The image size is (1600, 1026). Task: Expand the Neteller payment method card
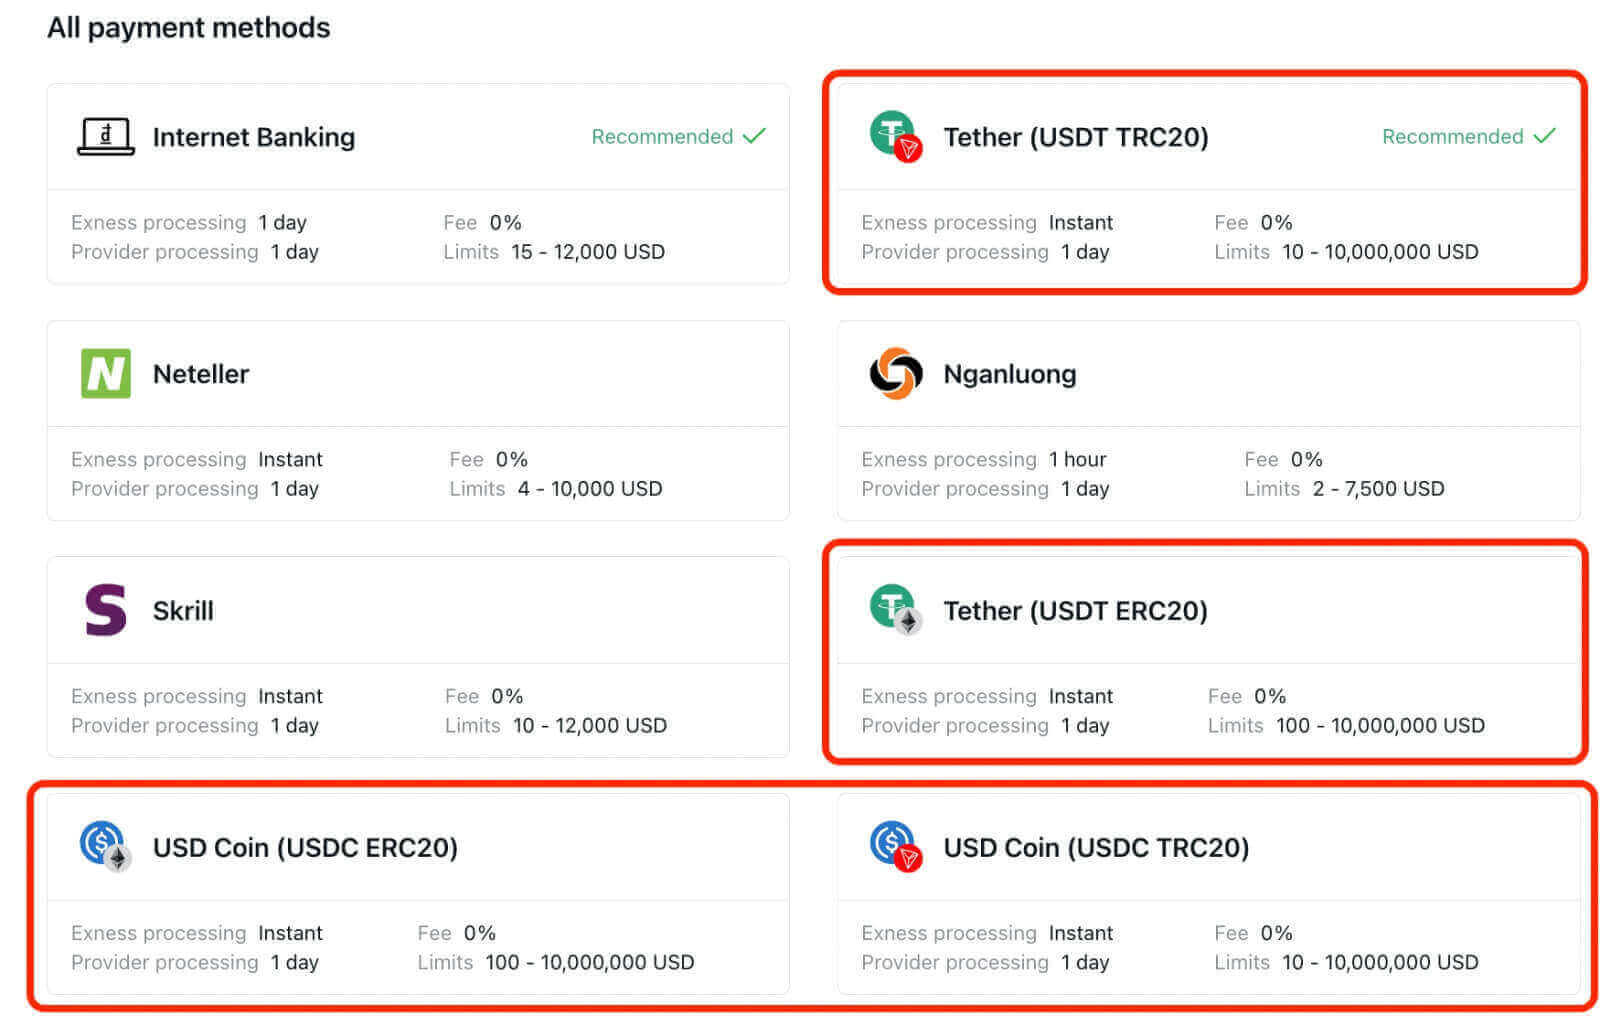tap(417, 420)
